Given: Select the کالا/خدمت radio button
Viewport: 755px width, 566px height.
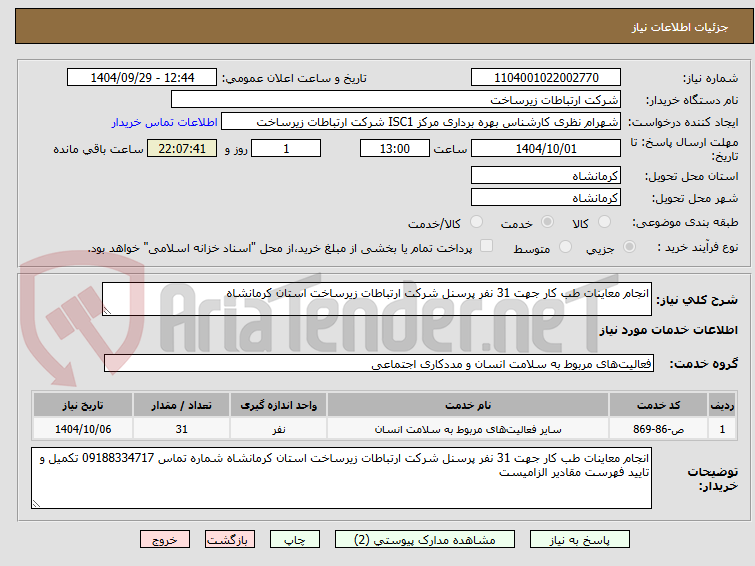Looking at the screenshot, I should (x=476, y=222).
